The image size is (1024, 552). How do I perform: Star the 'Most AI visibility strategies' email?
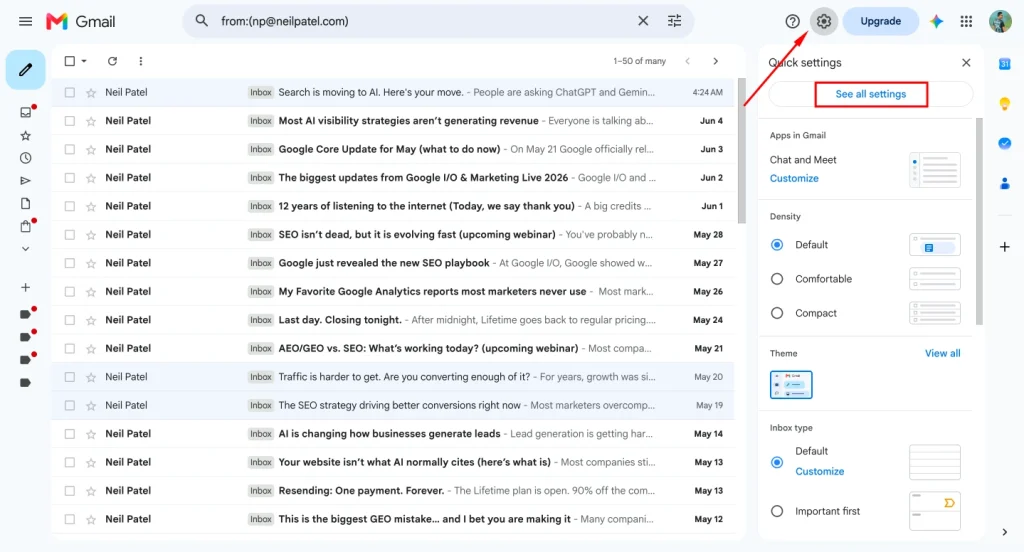click(91, 121)
